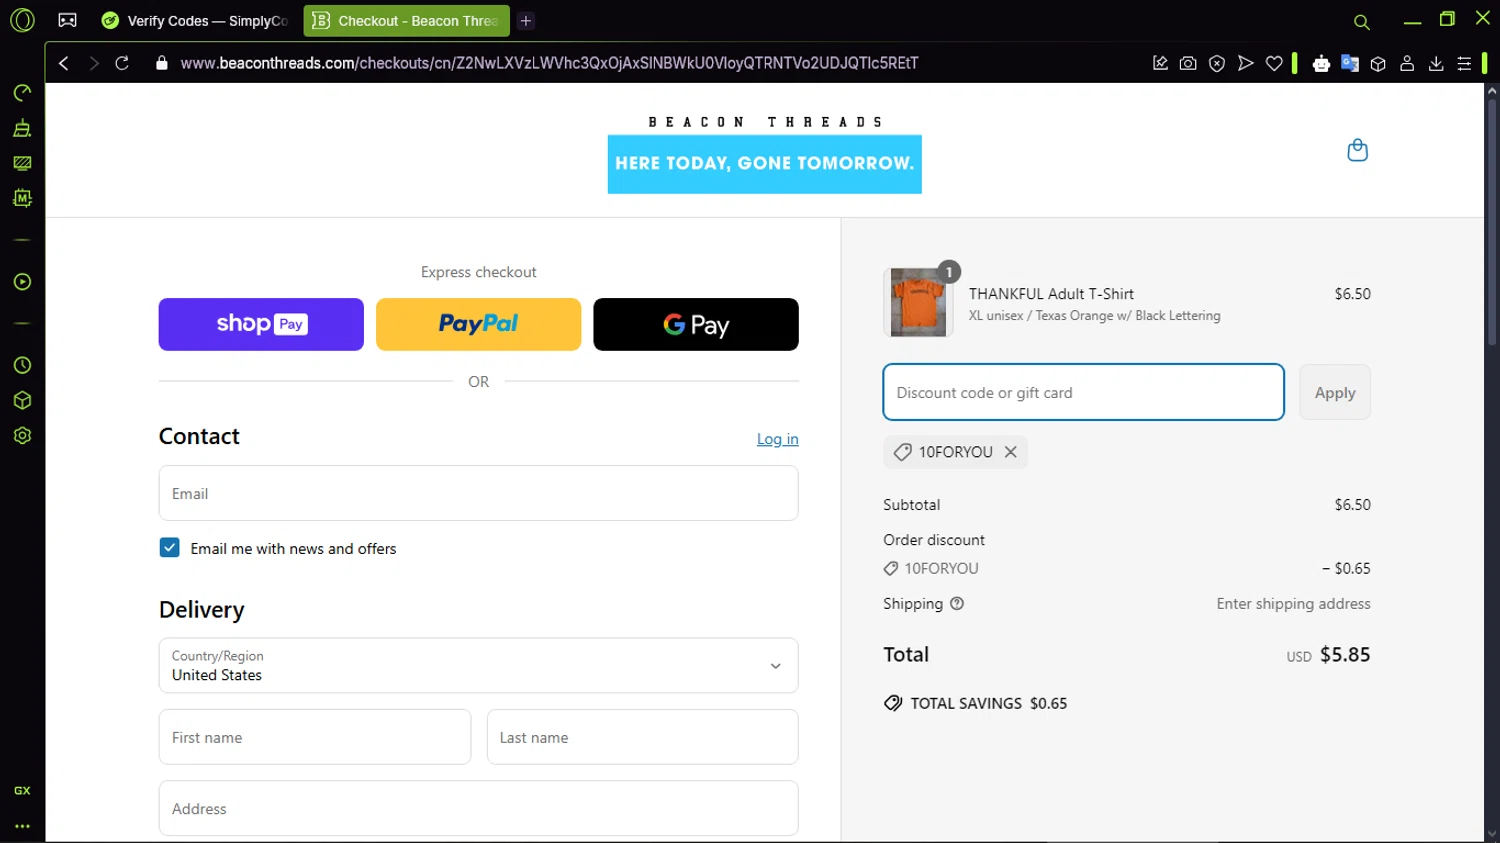The height and width of the screenshot is (843, 1500).
Task: Open the Google Translate extension icon
Action: pos(1350,63)
